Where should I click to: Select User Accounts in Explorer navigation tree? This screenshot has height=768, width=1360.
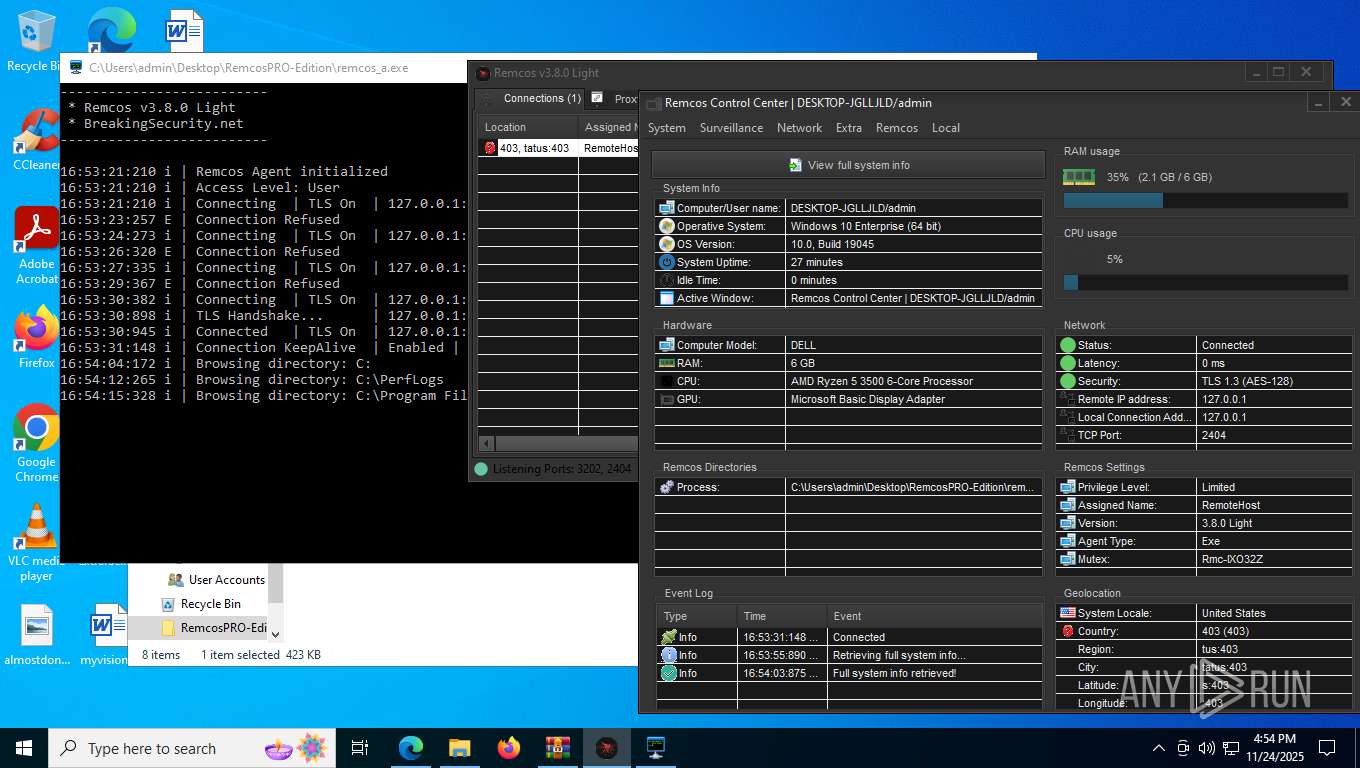click(x=216, y=580)
